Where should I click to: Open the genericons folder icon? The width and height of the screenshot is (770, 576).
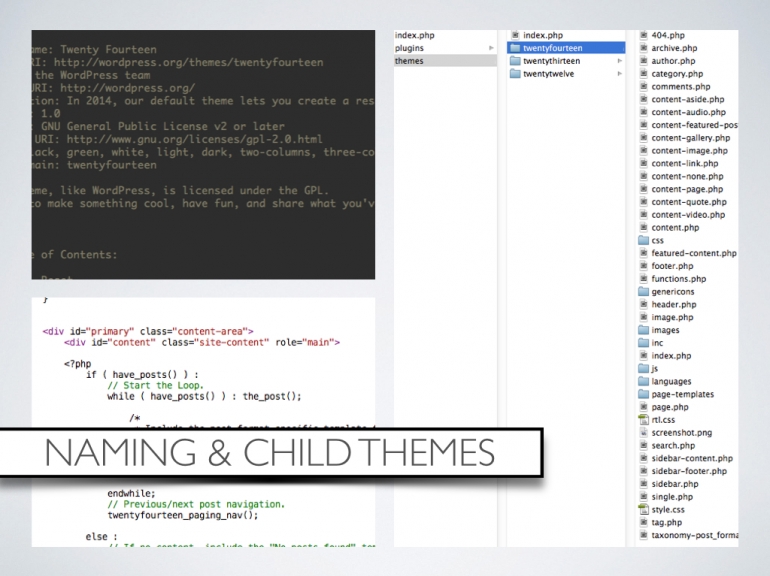pos(643,292)
